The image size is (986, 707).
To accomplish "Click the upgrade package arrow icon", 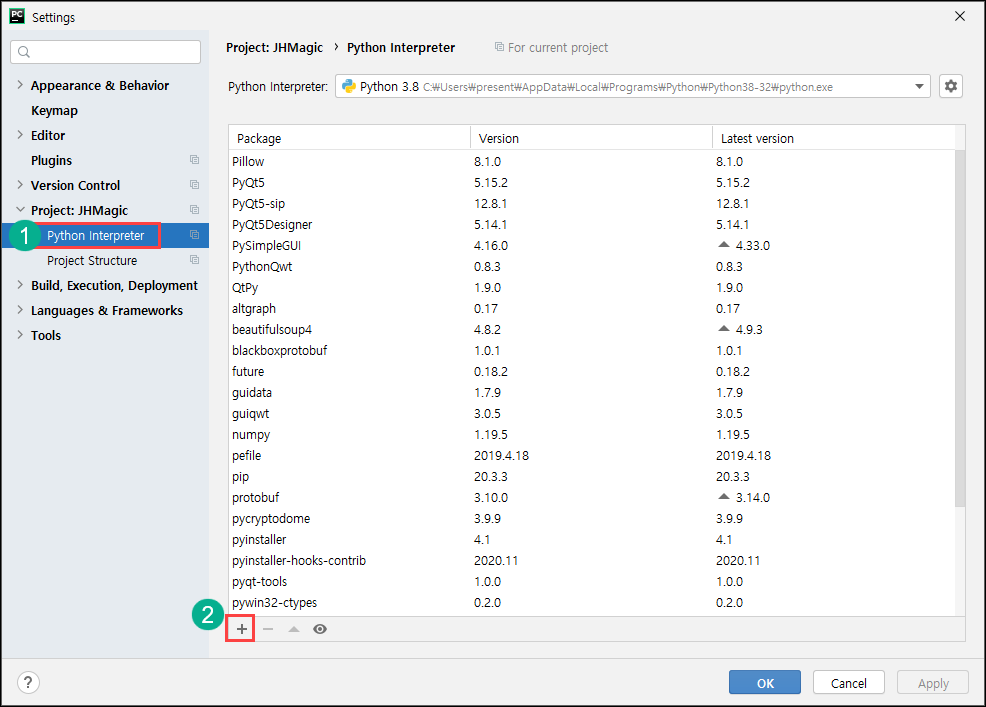I will tap(294, 629).
